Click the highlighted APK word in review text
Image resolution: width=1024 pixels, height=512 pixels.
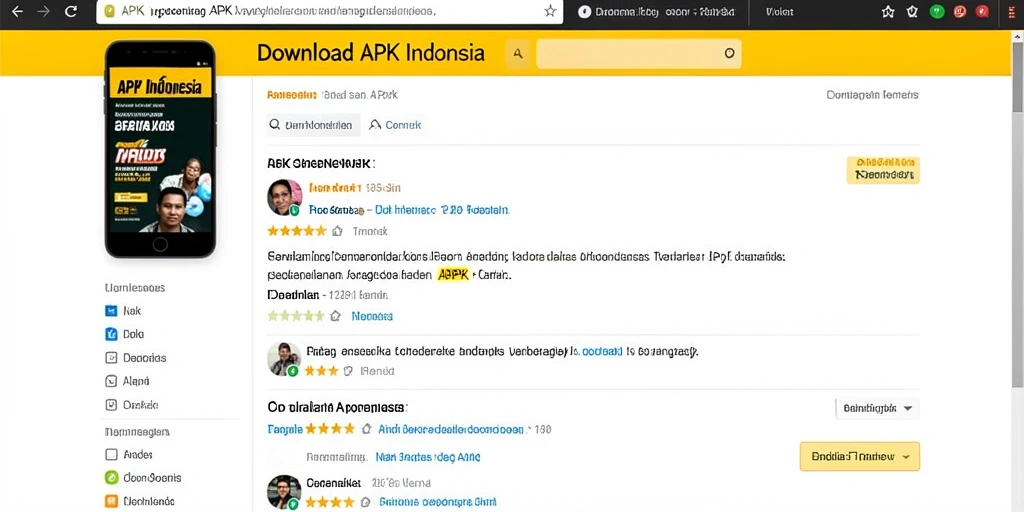453,275
